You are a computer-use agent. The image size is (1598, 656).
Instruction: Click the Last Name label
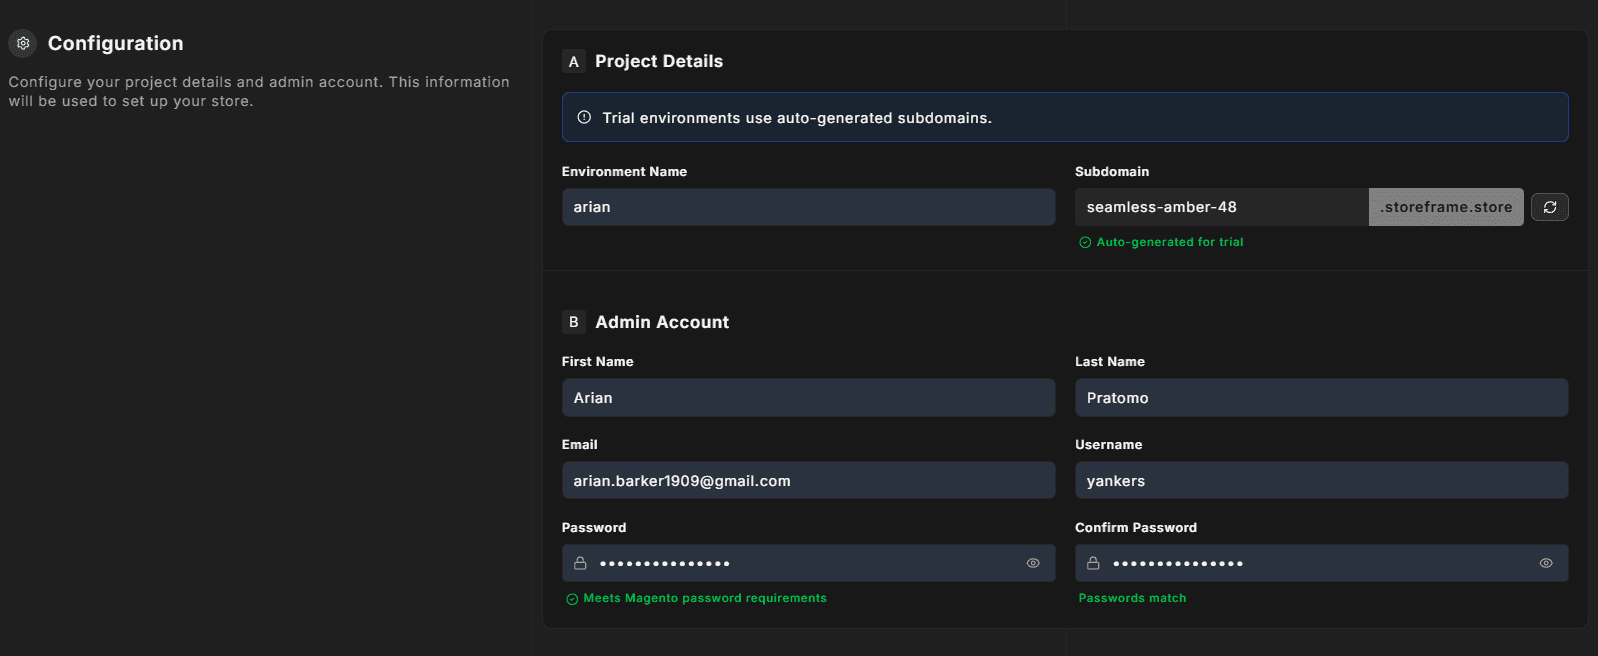click(1110, 362)
